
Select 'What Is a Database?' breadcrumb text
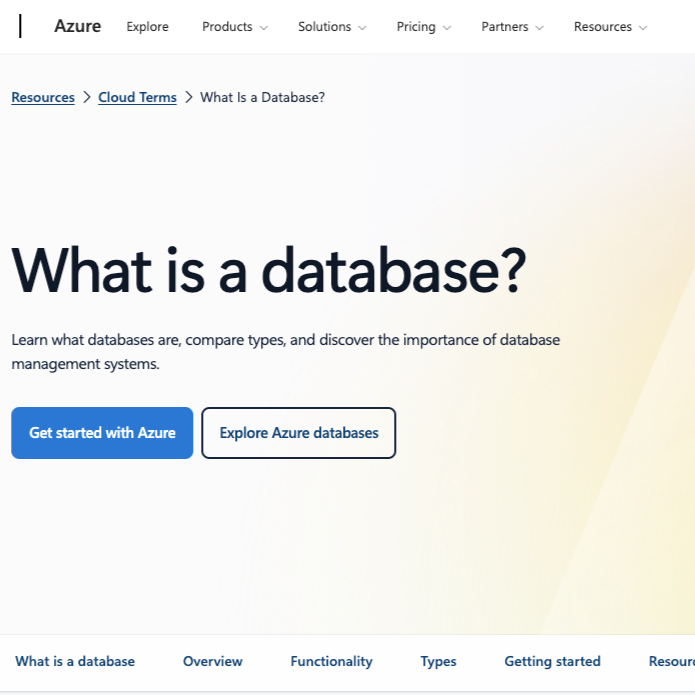(262, 97)
